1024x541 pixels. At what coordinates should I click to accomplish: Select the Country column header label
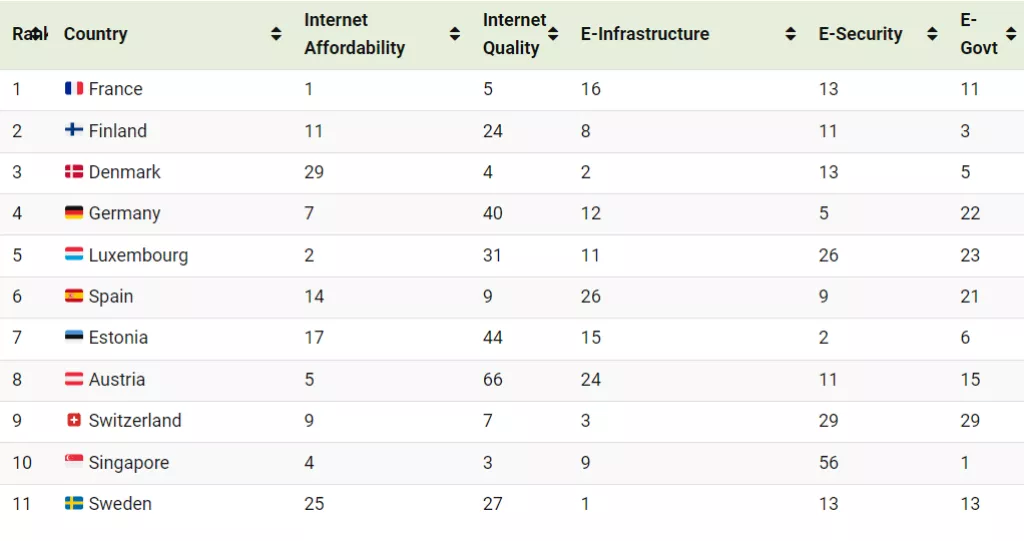click(x=96, y=34)
